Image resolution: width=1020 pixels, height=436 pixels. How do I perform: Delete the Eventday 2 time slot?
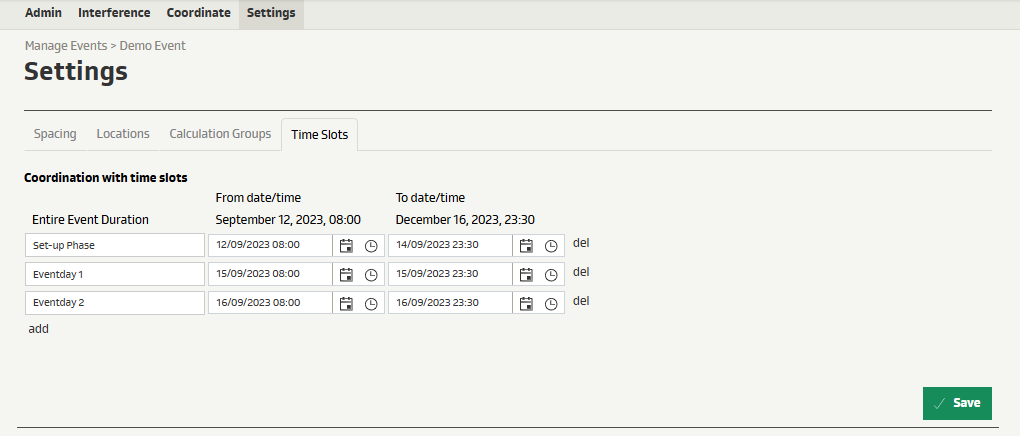581,300
